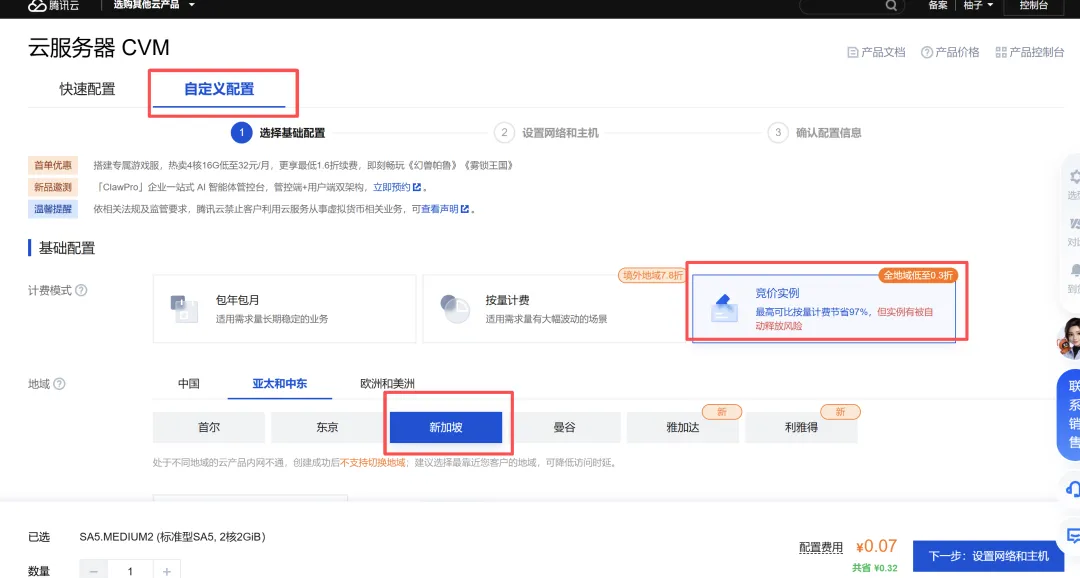Select 包年包月 billing mode
1080x578 pixels.
[284, 309]
